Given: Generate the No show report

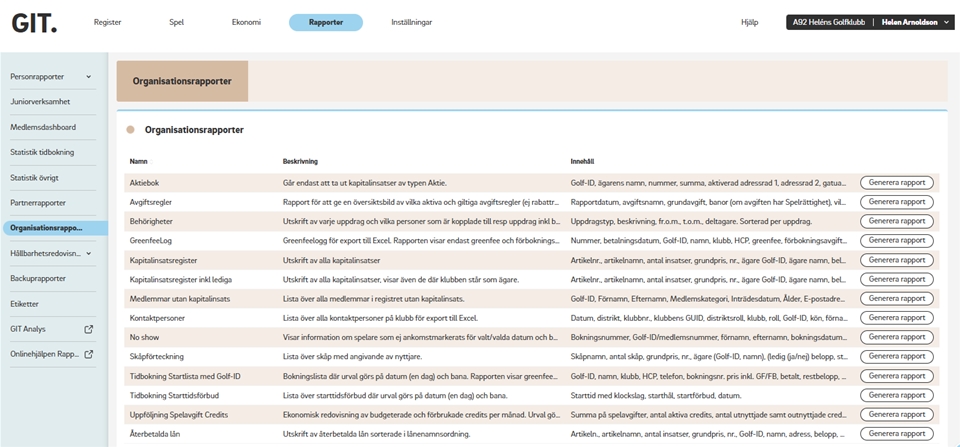Looking at the screenshot, I should (x=897, y=337).
